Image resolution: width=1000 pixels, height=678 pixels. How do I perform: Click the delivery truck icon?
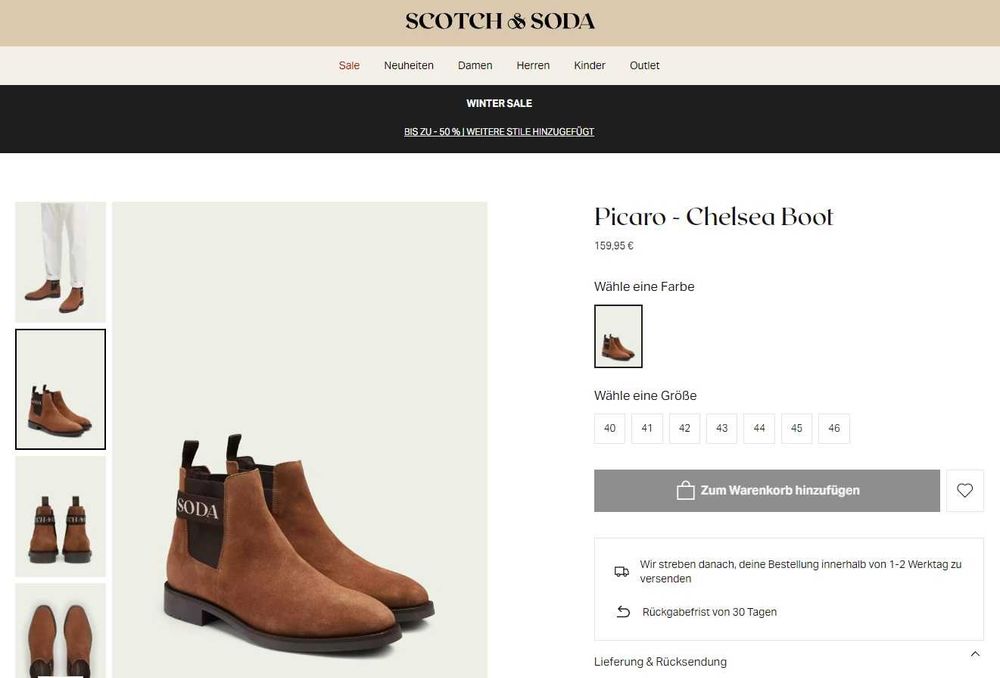[x=622, y=571]
